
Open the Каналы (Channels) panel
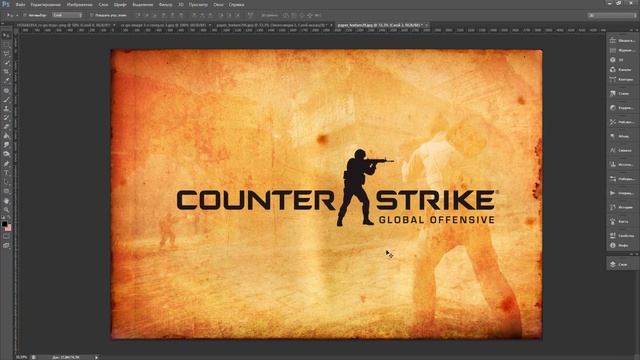621,69
